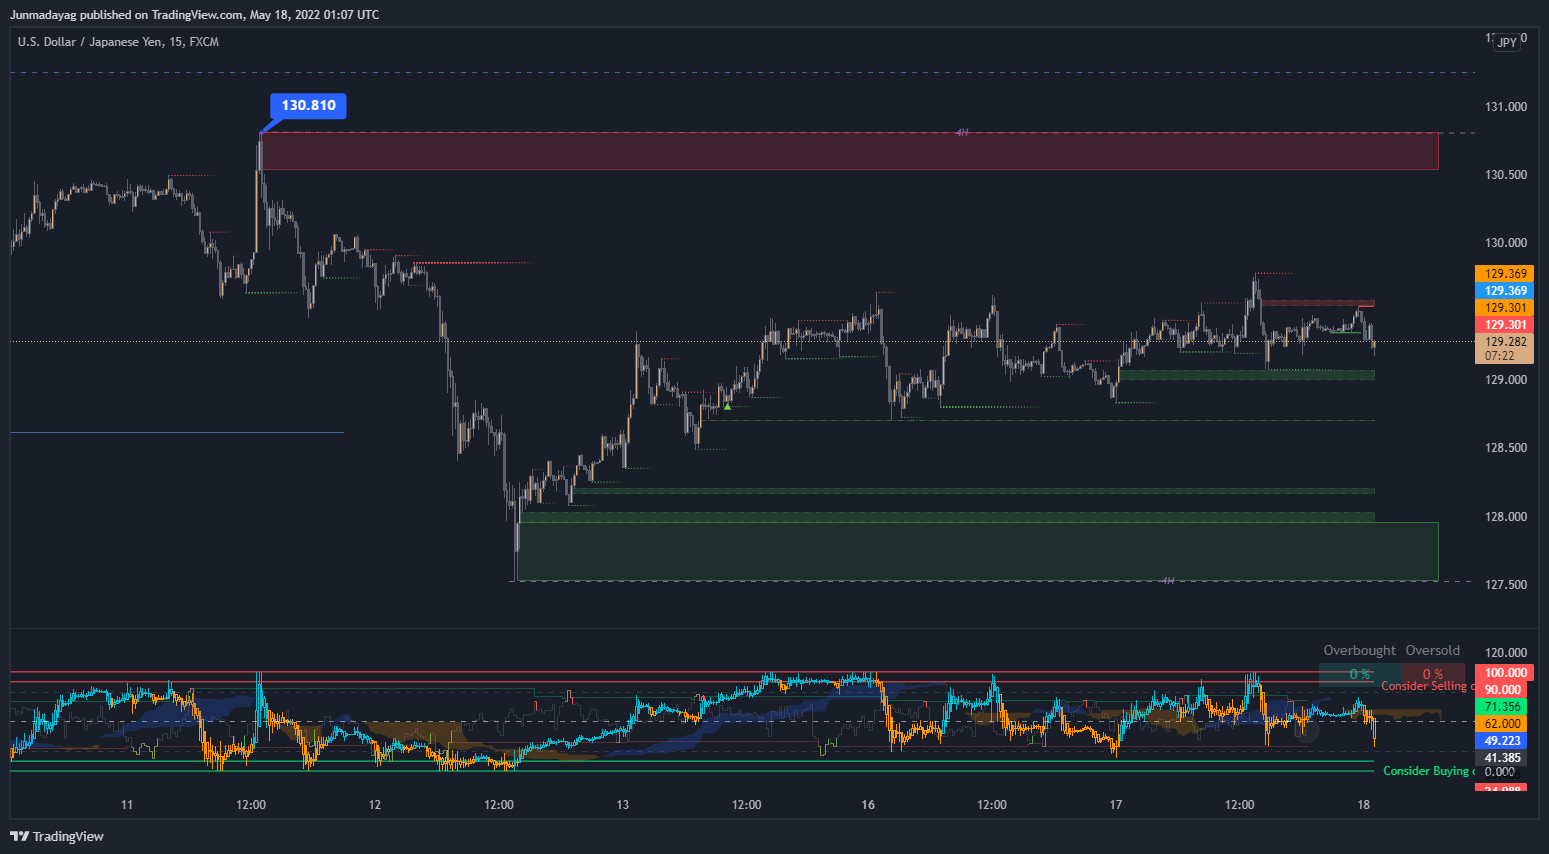
Task: Click the TradingView logo at the bottom
Action: click(x=57, y=836)
